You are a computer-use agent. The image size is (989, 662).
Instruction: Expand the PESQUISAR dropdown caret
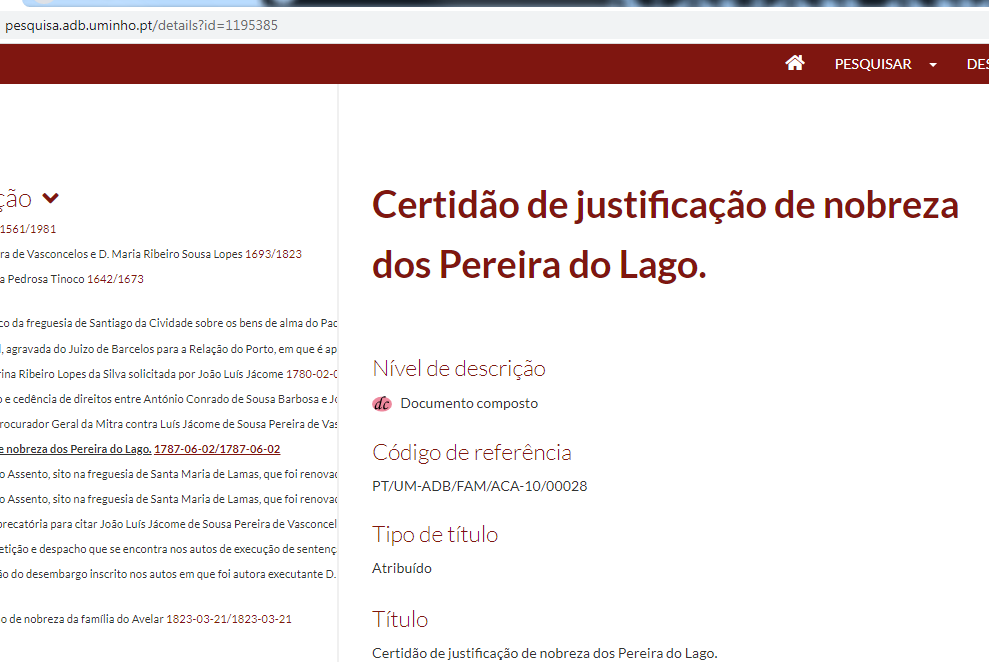pos(933,65)
